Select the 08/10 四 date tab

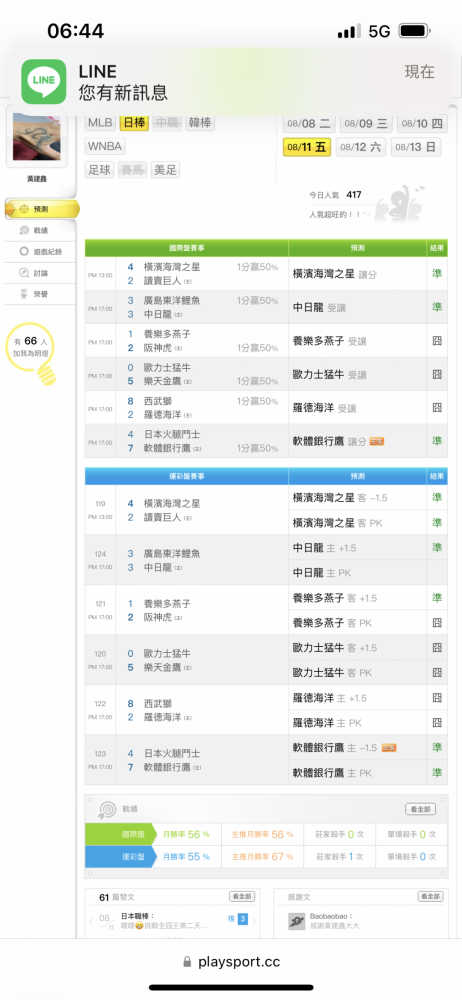pos(422,124)
